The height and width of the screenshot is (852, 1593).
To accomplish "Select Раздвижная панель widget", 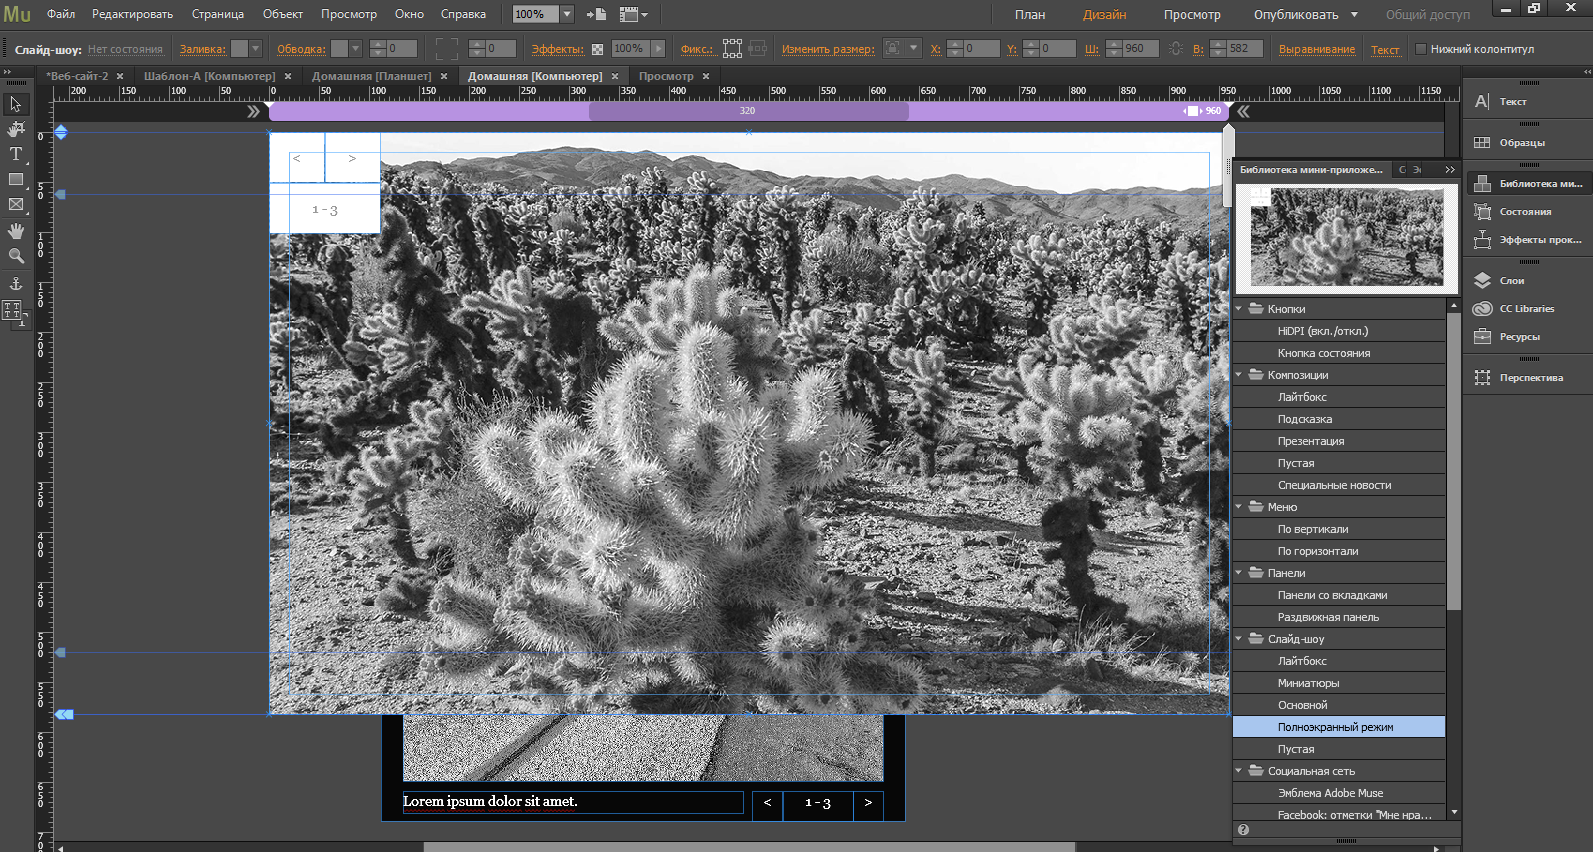I will click(x=1339, y=617).
